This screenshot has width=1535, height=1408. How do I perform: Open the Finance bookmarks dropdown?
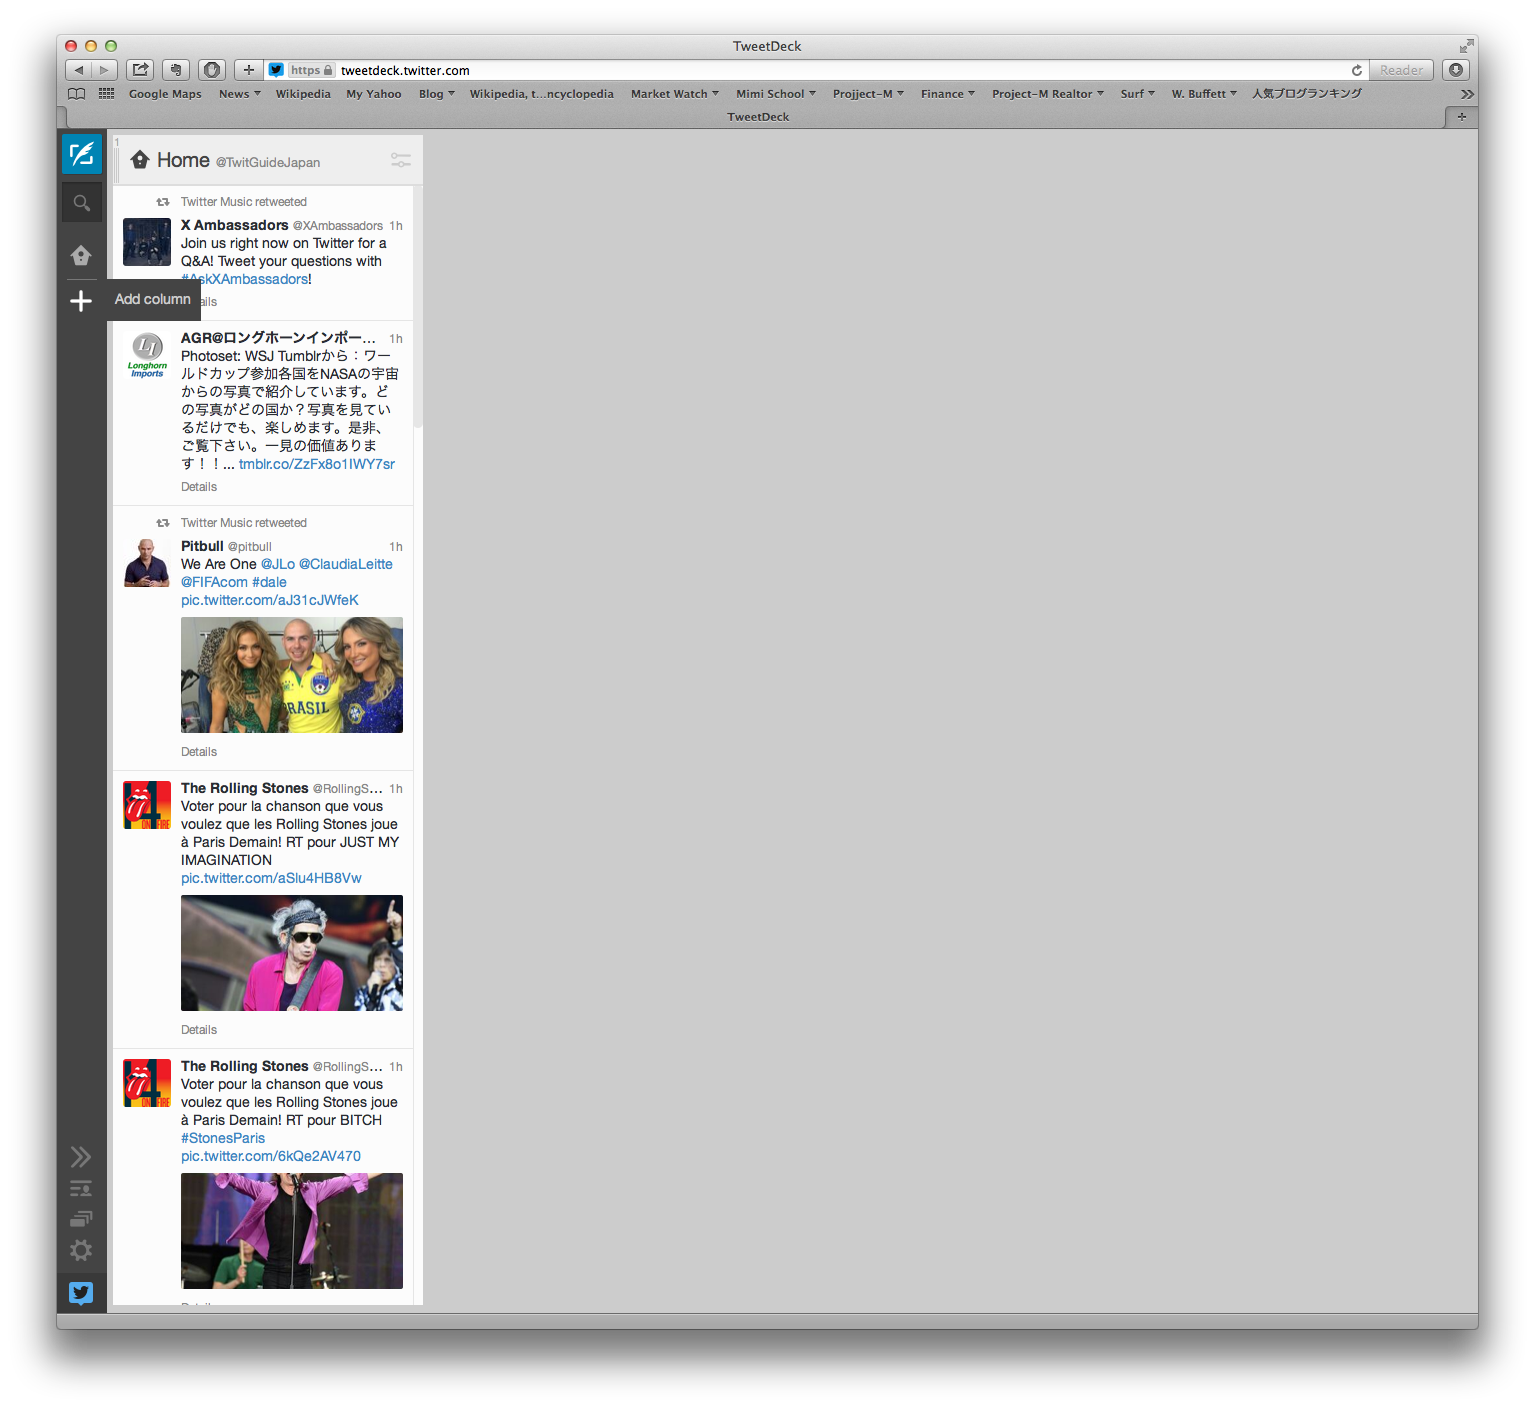pos(948,94)
